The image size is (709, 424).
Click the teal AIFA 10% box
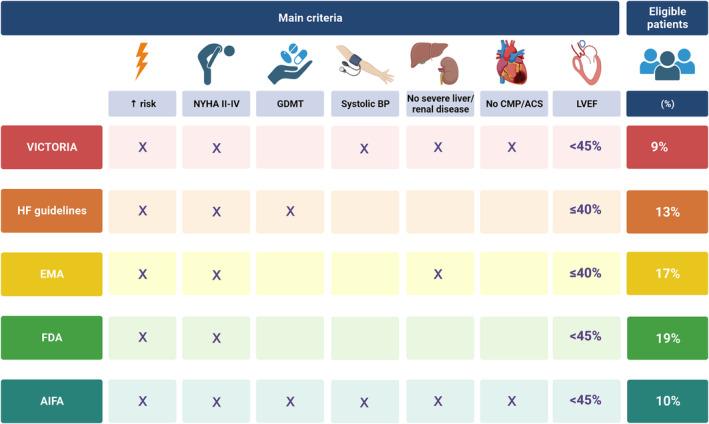667,400
